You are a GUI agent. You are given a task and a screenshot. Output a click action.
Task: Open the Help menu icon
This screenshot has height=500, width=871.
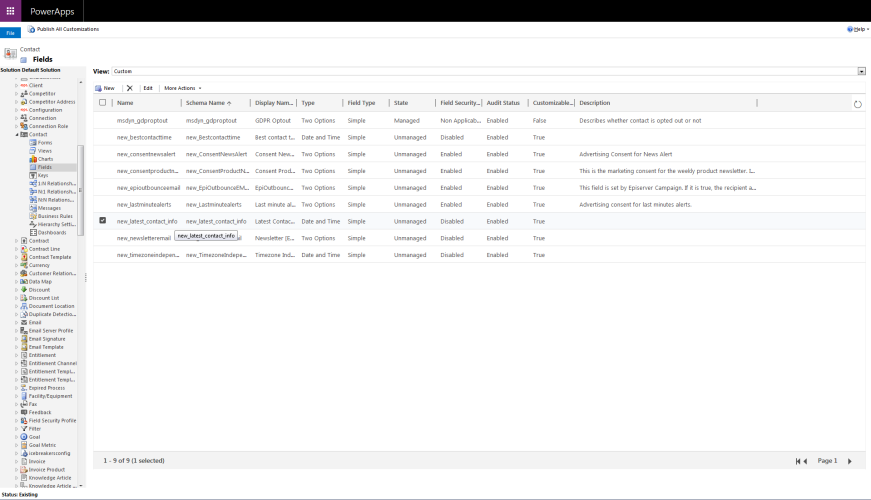click(x=851, y=29)
